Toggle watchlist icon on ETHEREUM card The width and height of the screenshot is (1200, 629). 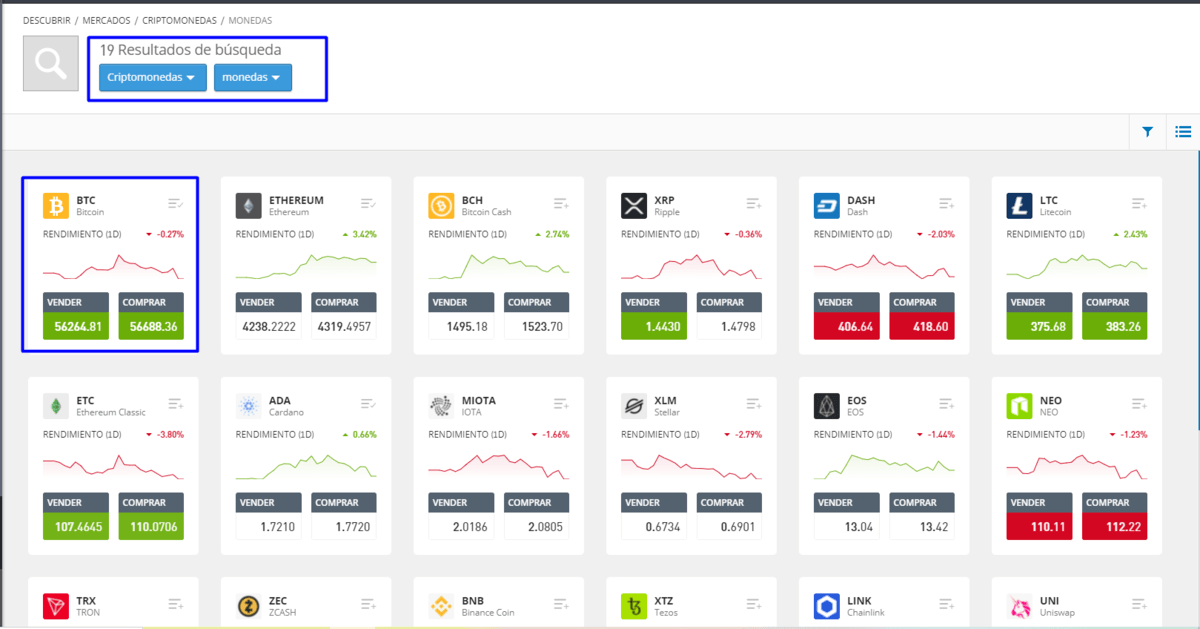click(x=369, y=203)
